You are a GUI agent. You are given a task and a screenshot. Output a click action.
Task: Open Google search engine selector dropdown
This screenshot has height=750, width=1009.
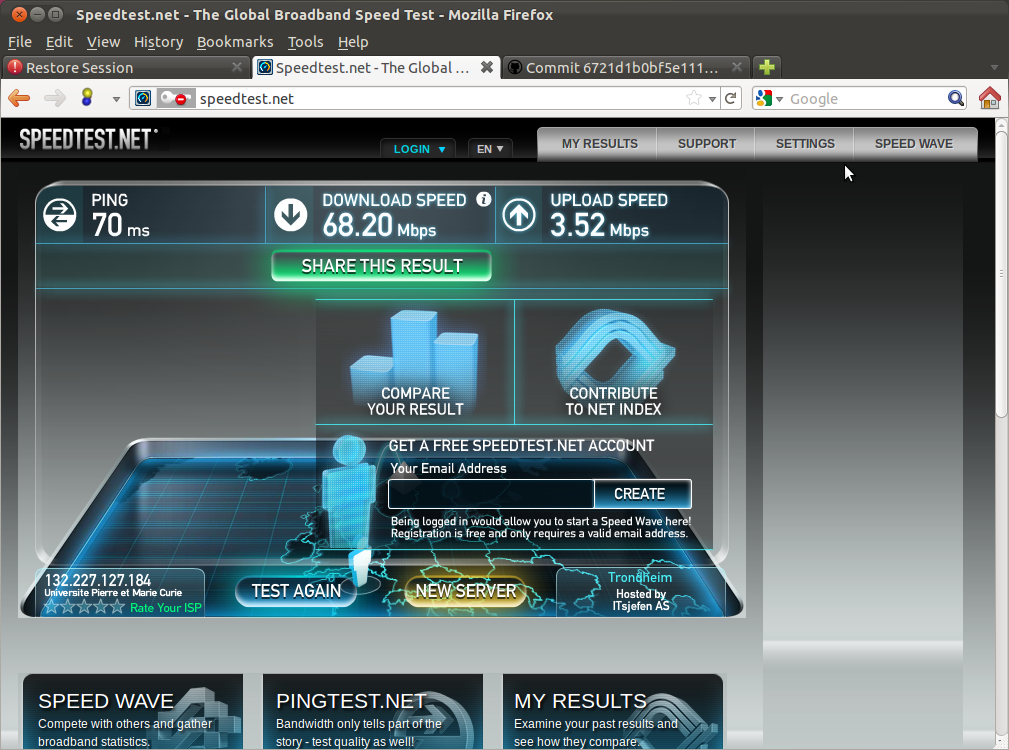coord(769,98)
